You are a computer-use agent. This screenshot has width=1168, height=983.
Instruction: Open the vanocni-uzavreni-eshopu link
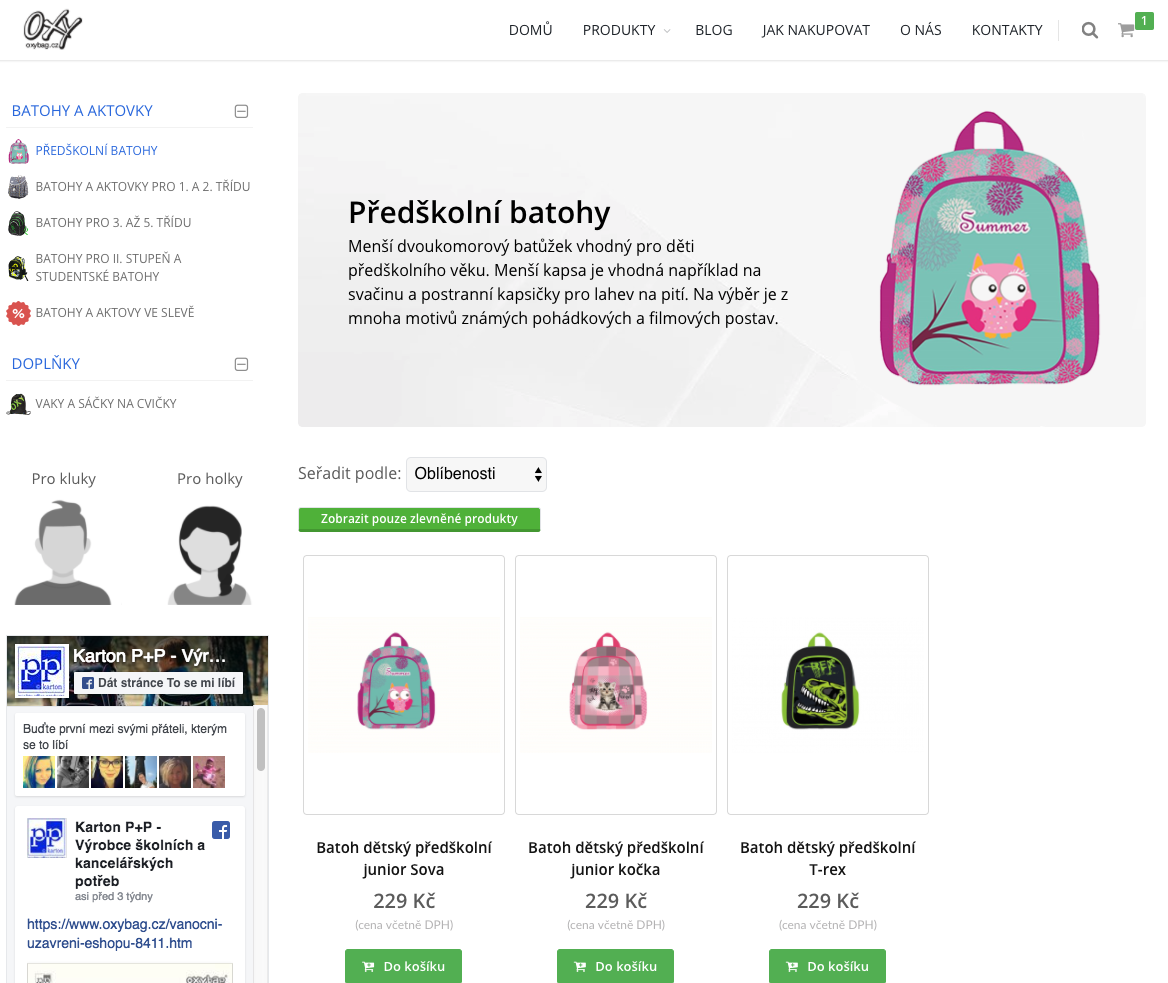click(x=124, y=934)
